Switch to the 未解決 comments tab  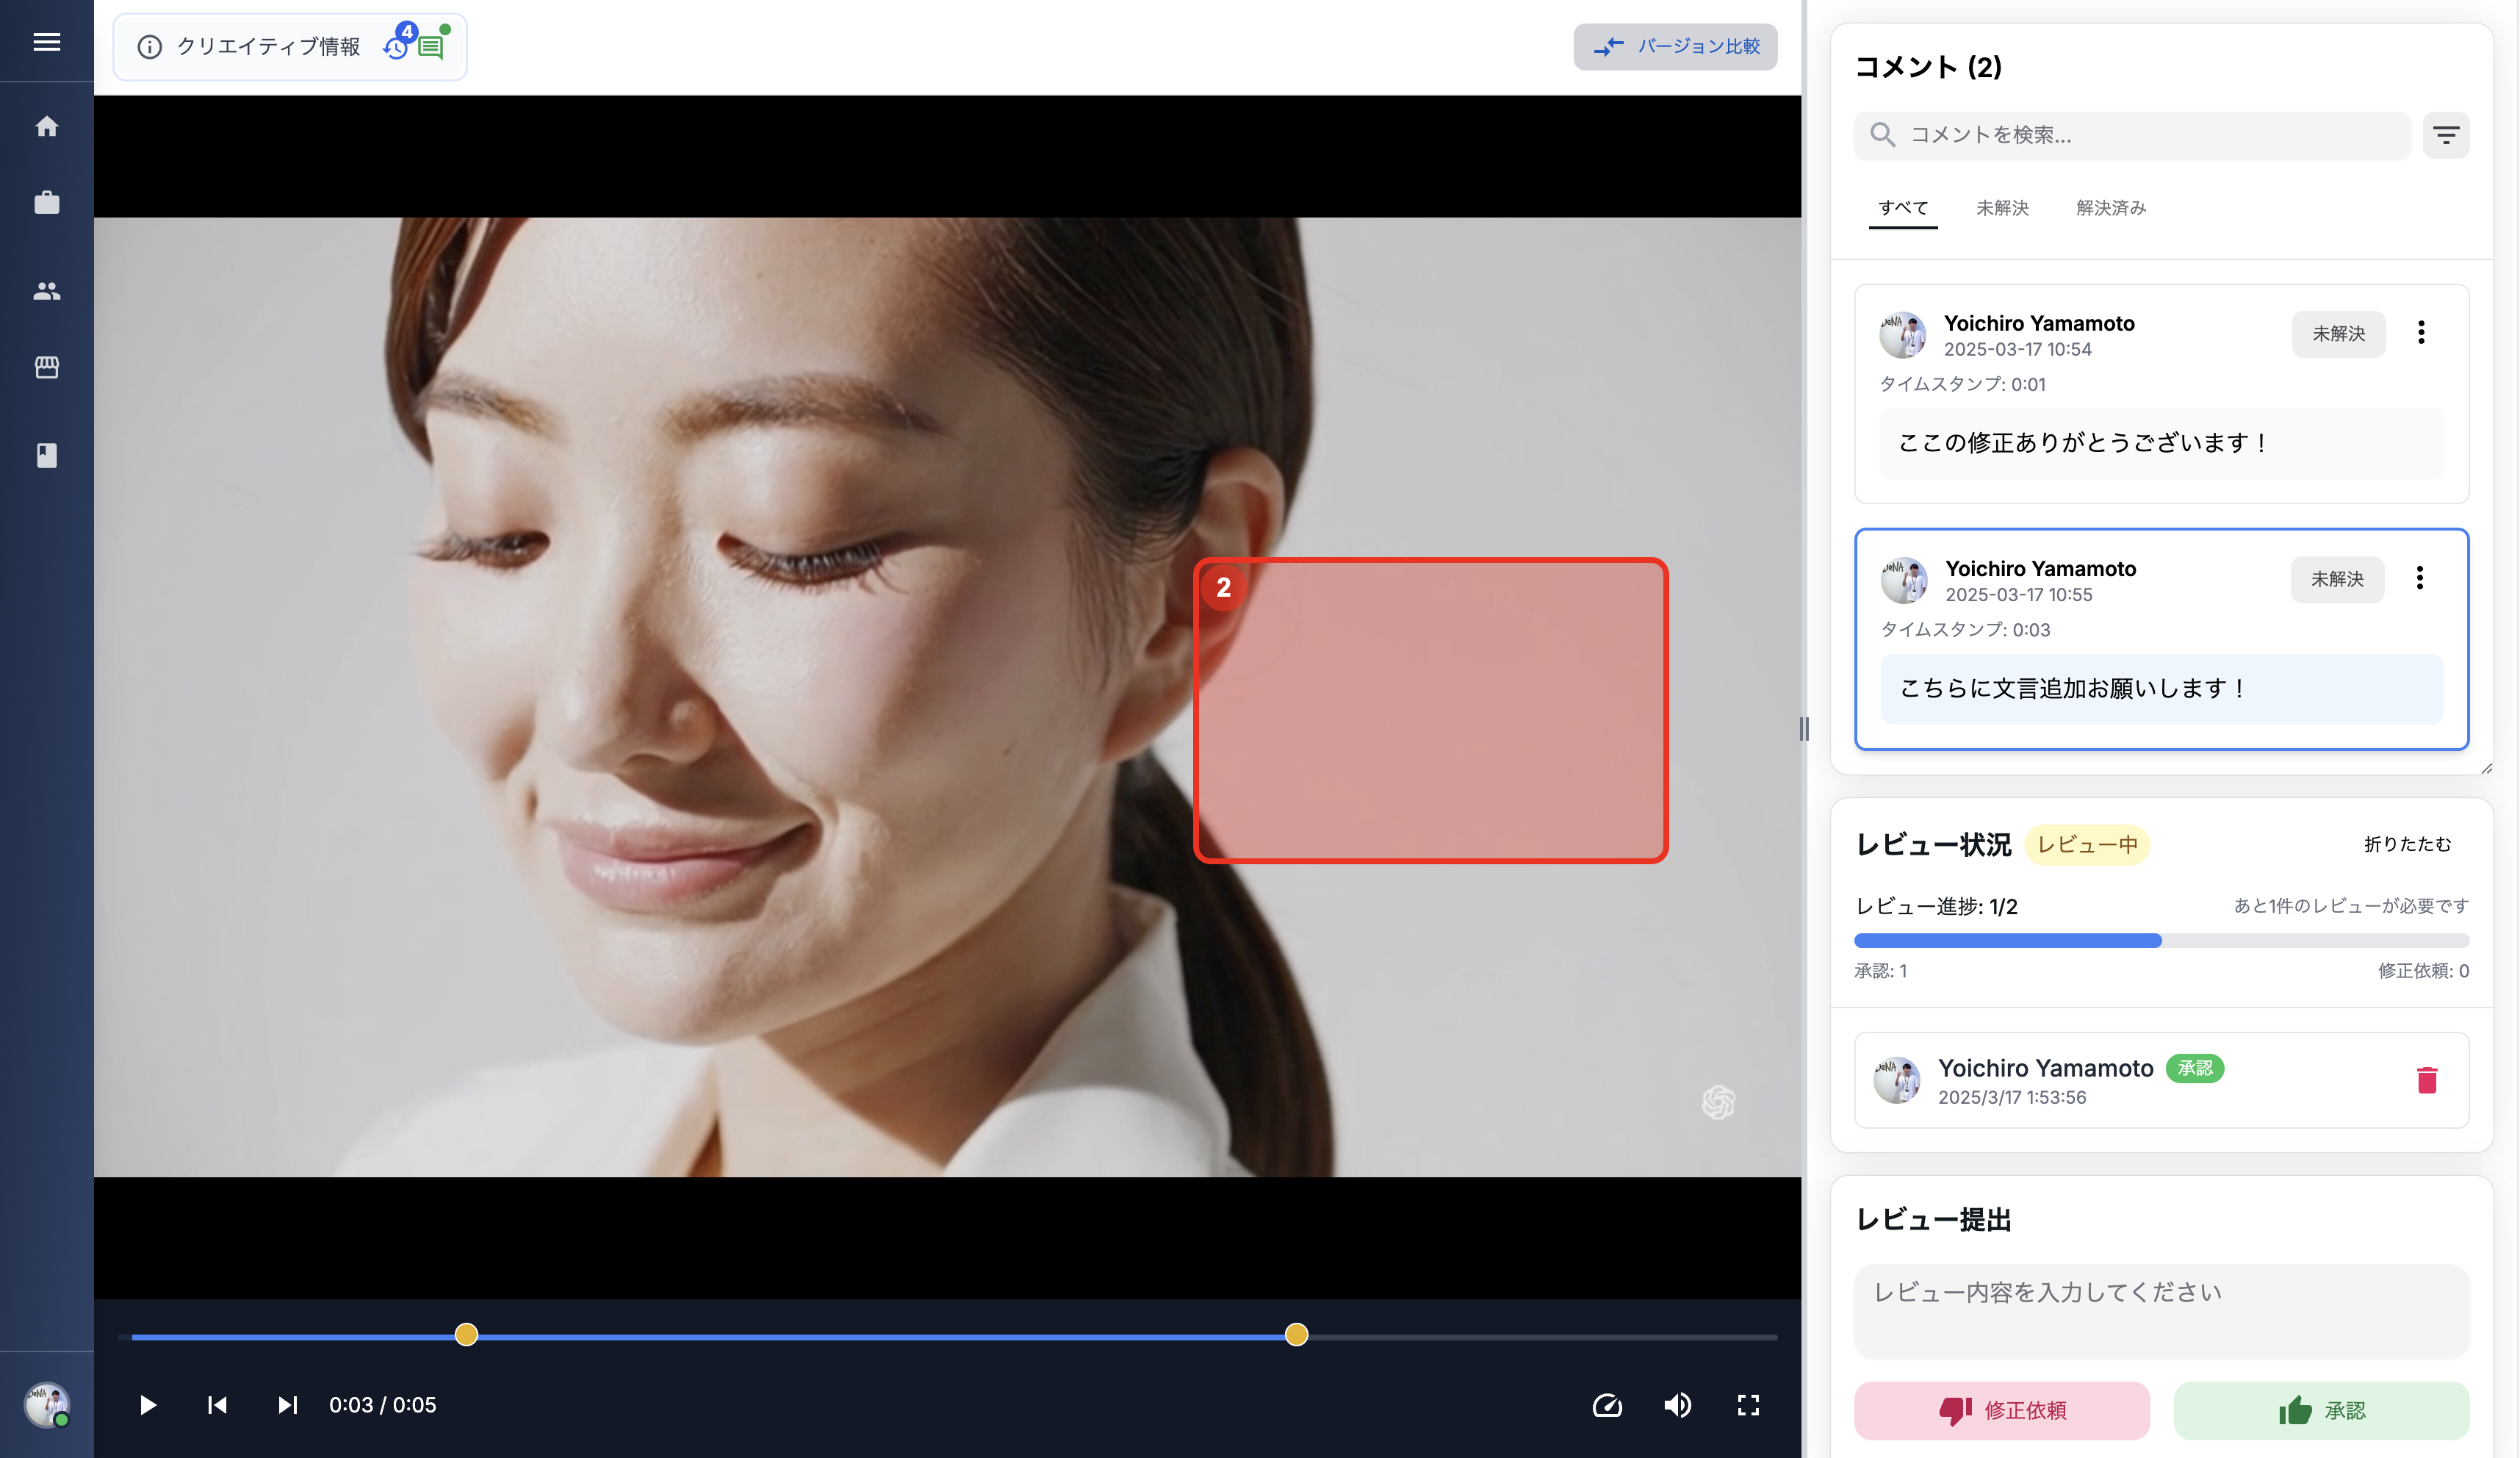point(2001,208)
